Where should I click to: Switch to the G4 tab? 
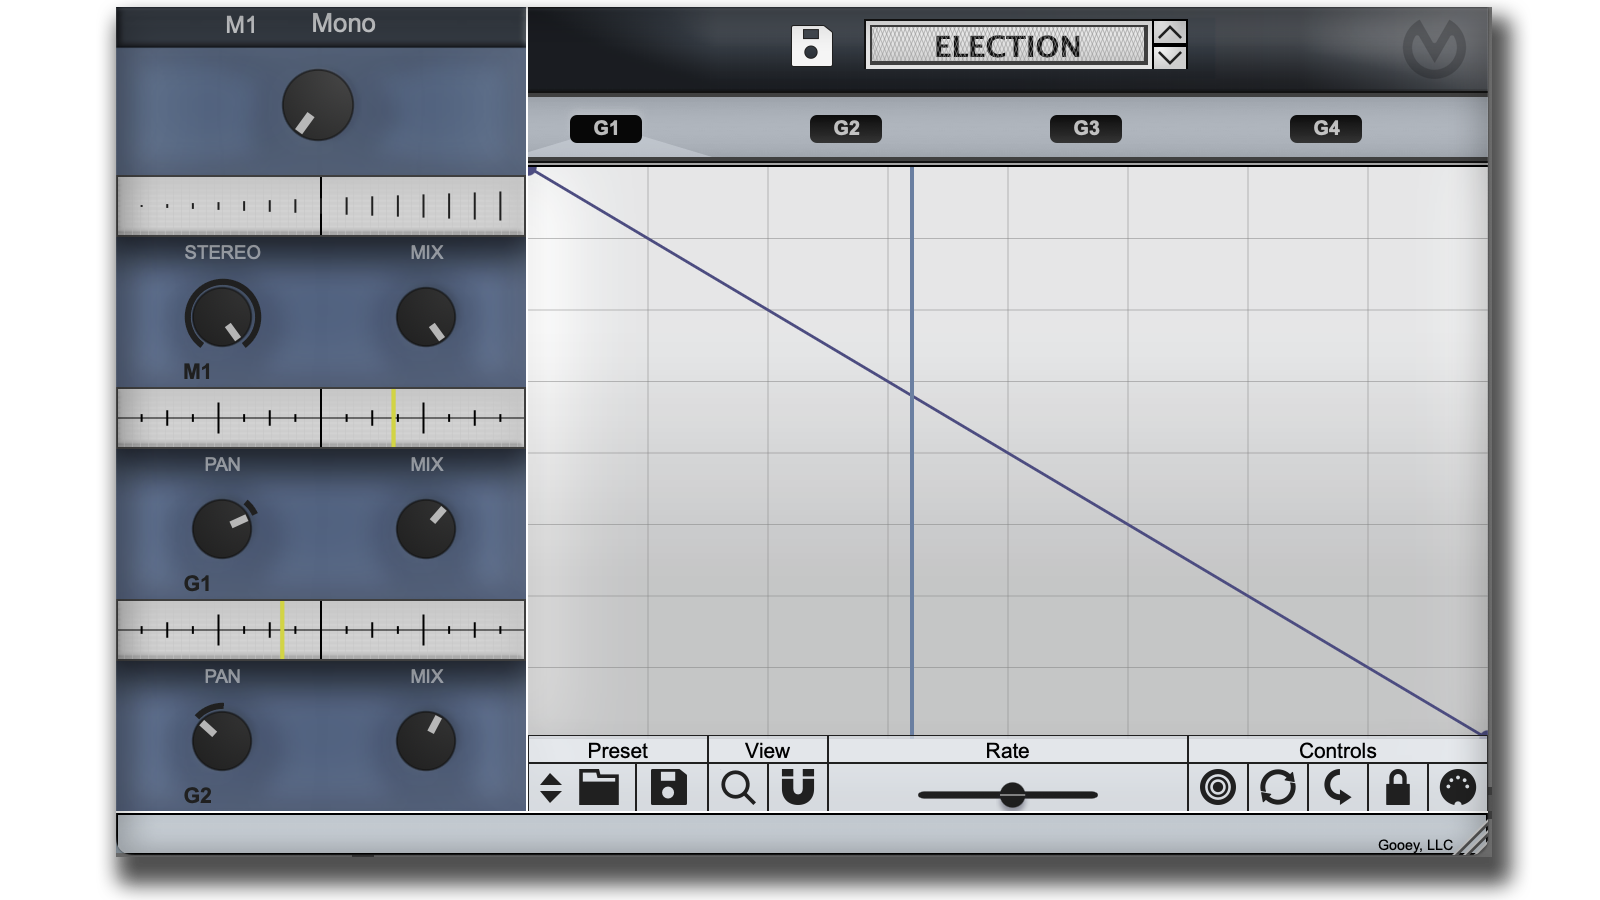pos(1326,128)
